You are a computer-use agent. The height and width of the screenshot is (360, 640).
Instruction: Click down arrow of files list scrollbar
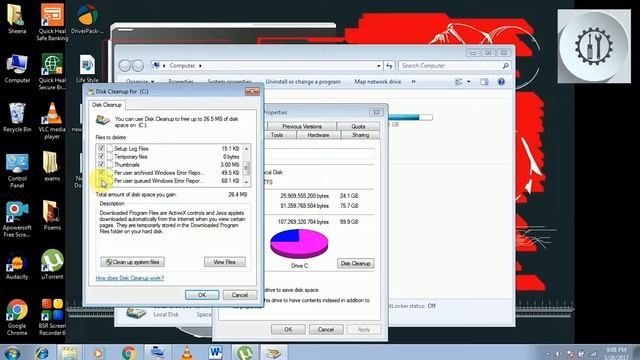coord(246,182)
